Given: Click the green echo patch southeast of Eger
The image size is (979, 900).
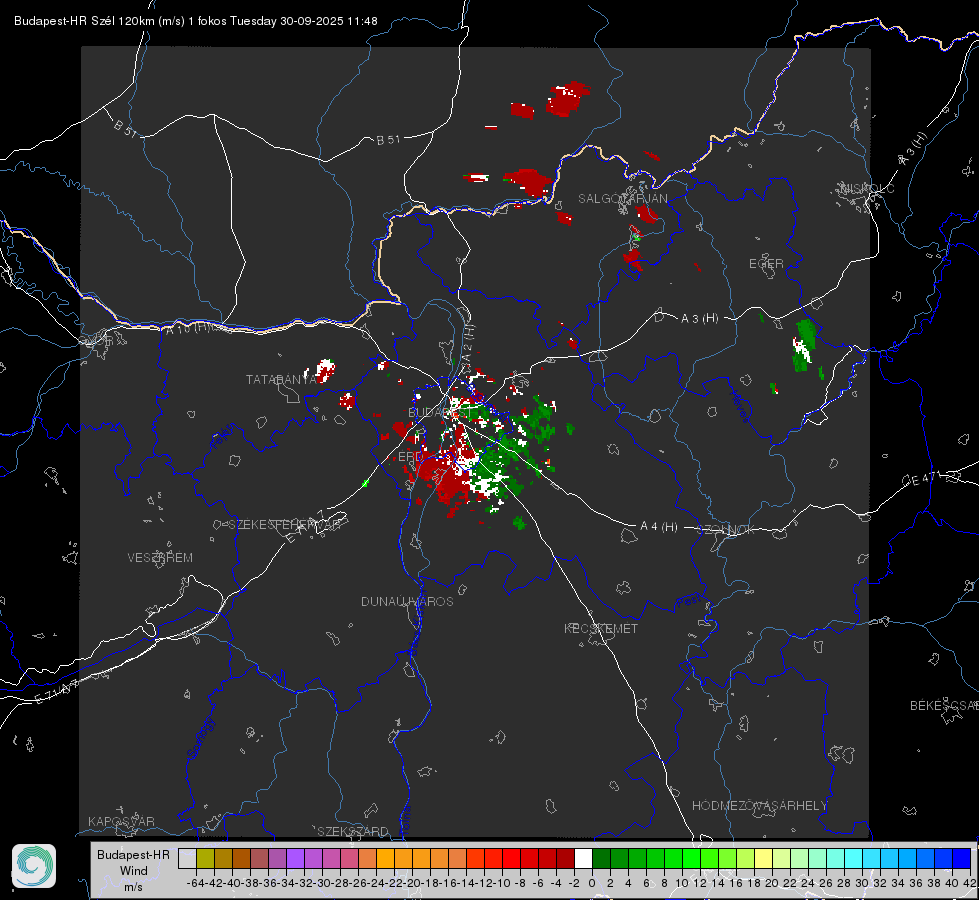Looking at the screenshot, I should coord(804,345).
